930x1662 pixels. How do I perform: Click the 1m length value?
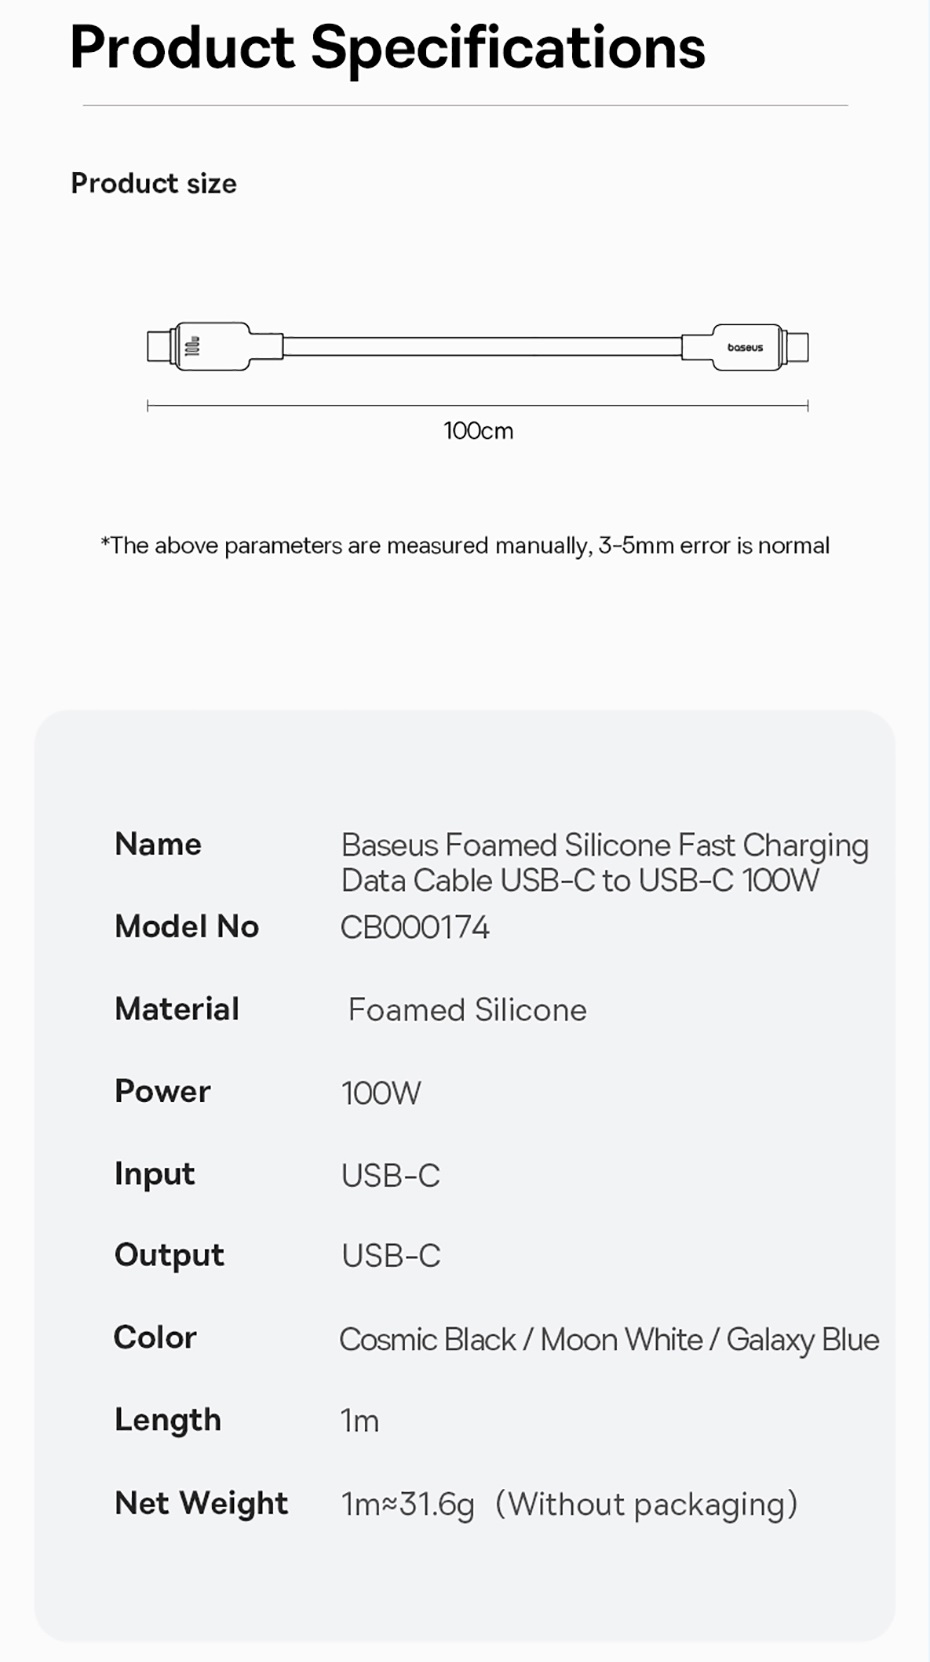[x=360, y=1421]
